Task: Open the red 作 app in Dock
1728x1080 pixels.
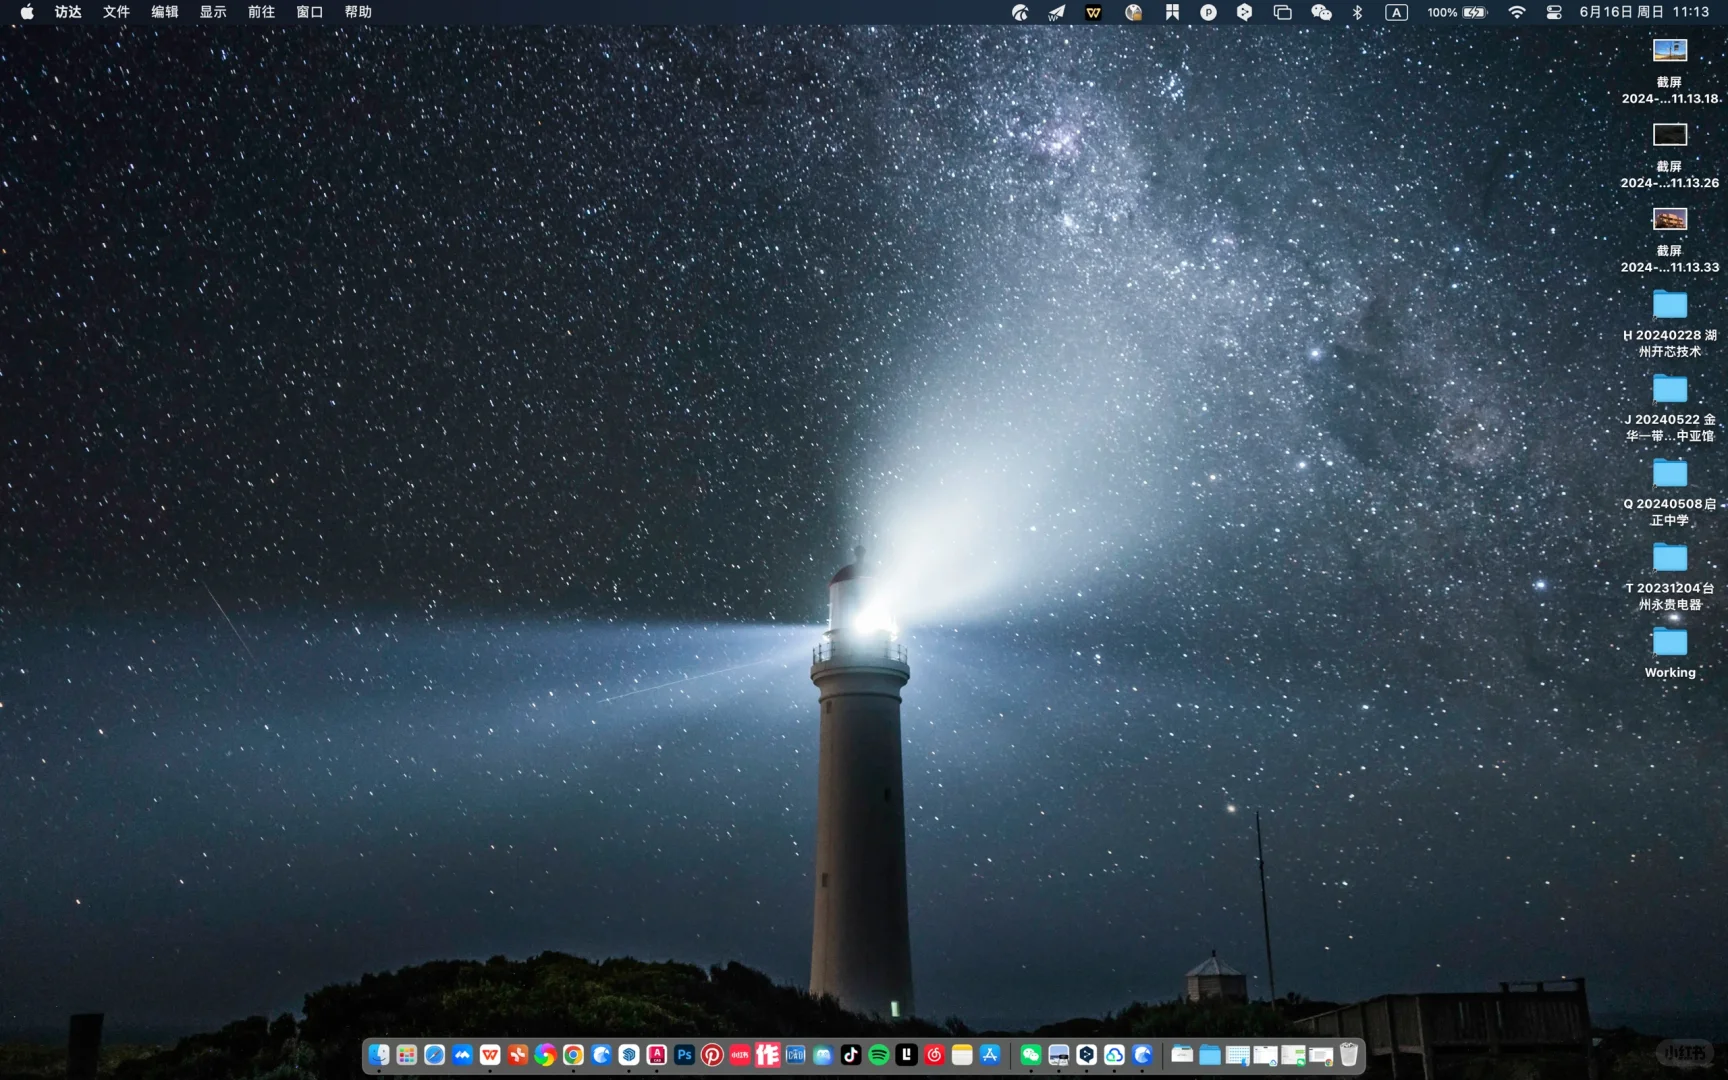Action: [767, 1054]
